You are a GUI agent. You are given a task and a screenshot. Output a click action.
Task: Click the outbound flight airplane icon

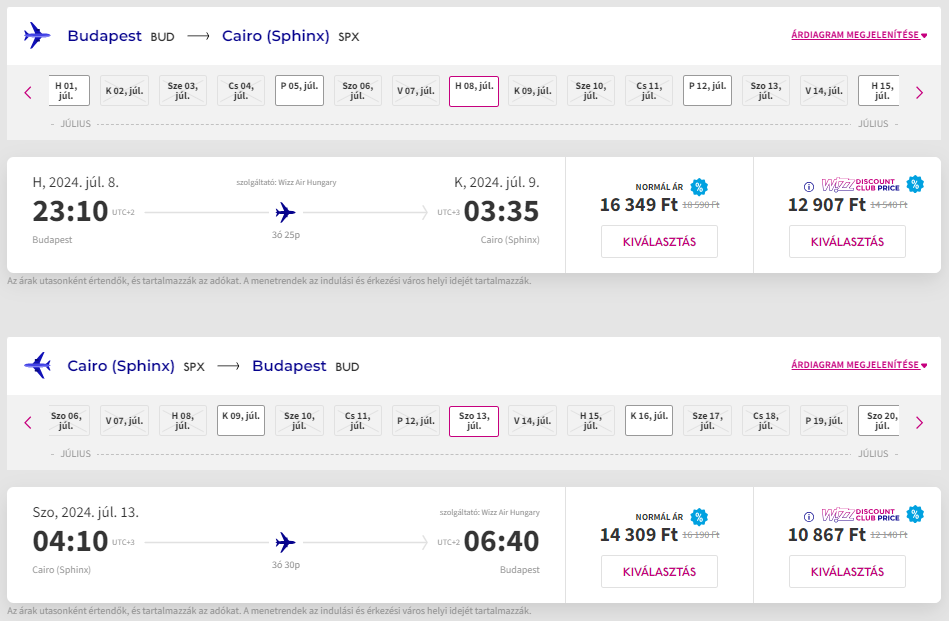coord(37,36)
